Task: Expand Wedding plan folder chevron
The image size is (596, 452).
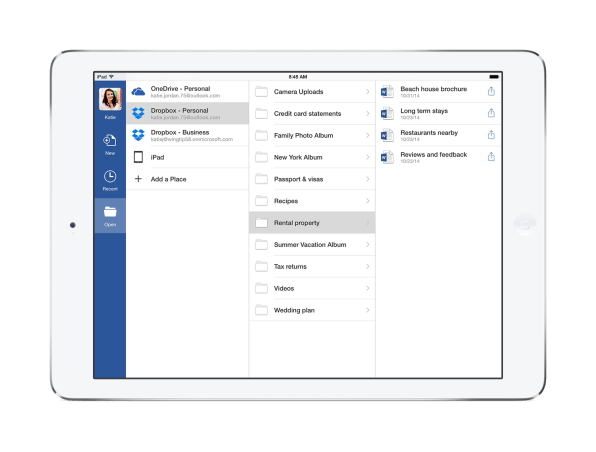Action: [368, 310]
